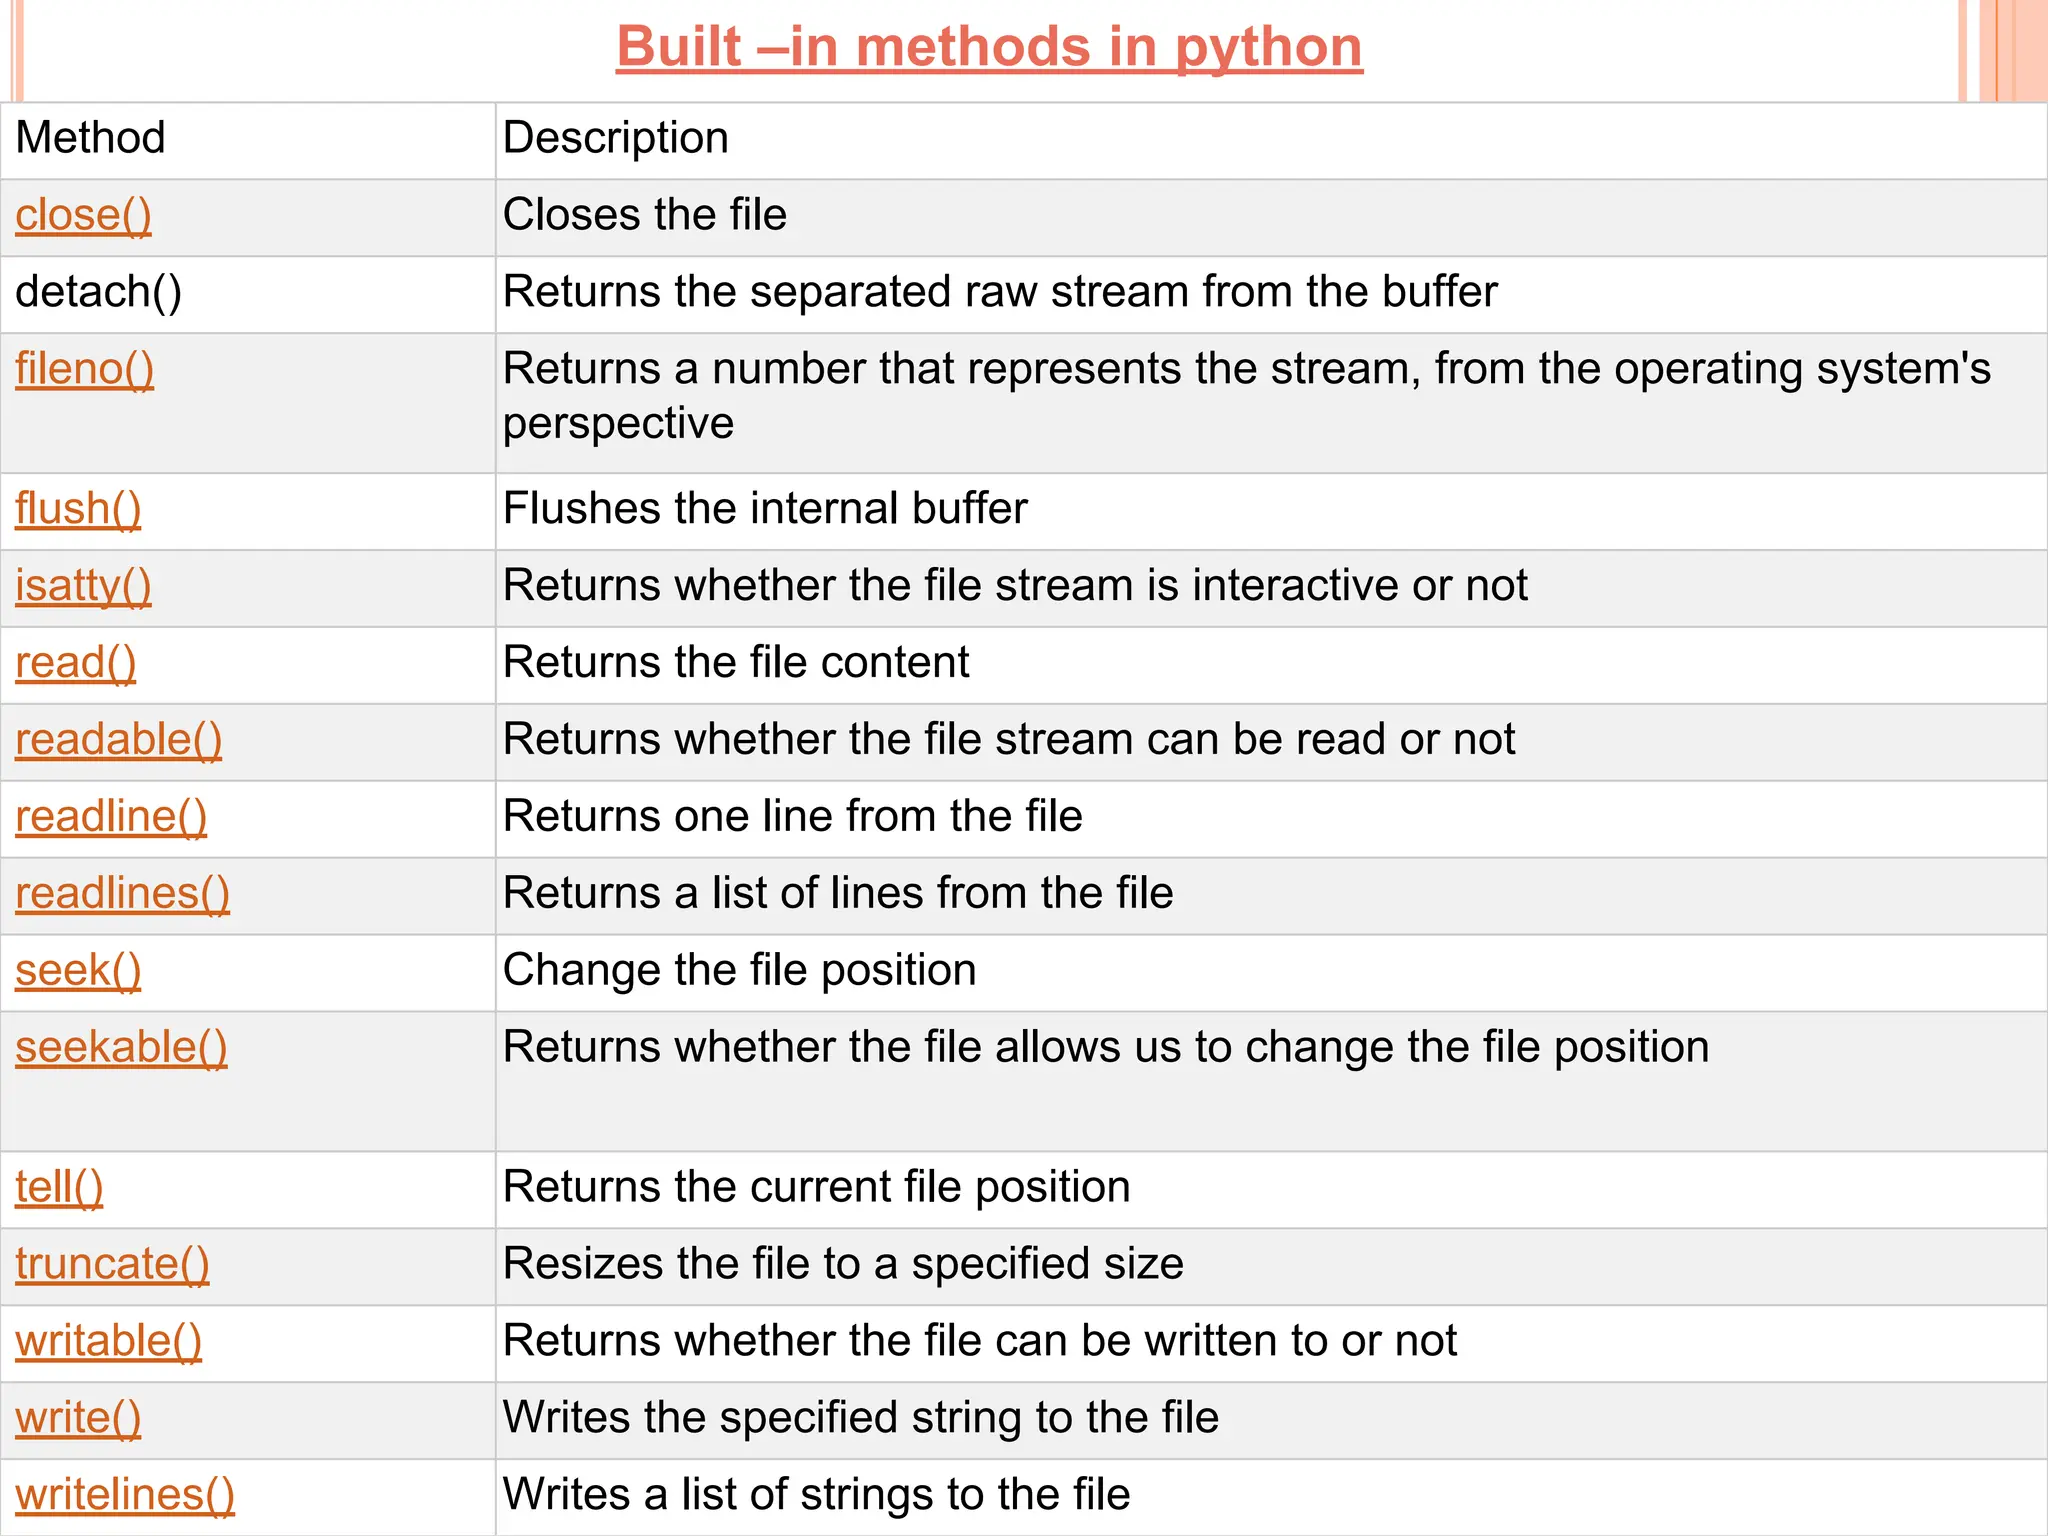Select the detach() table cell
Screen dimensions: 2048x1536
click(98, 293)
